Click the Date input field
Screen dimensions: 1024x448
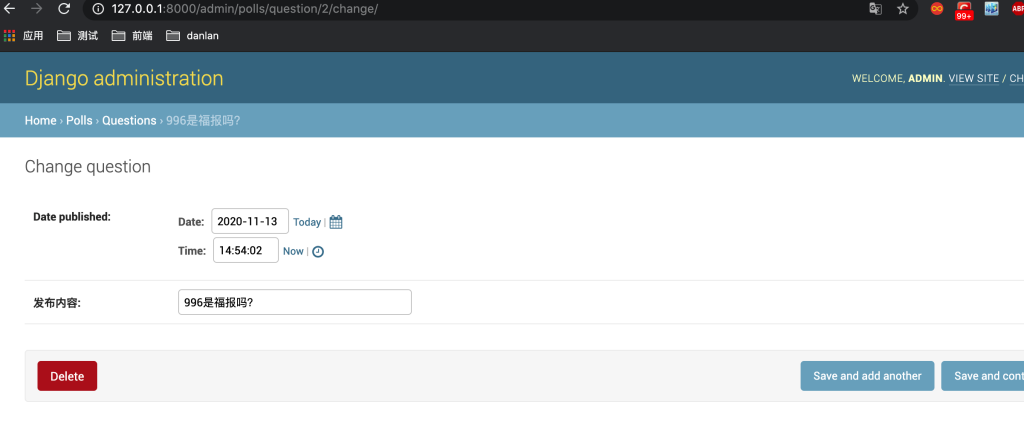[x=249, y=221]
